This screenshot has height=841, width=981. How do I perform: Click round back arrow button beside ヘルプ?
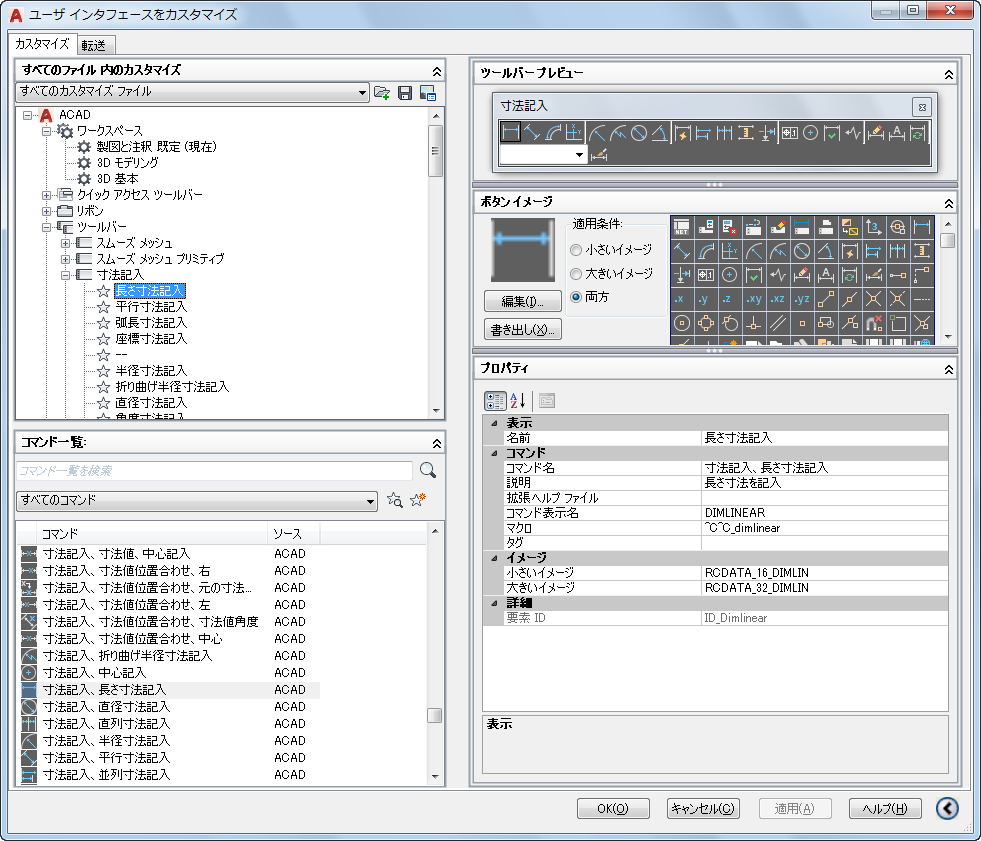[x=947, y=808]
